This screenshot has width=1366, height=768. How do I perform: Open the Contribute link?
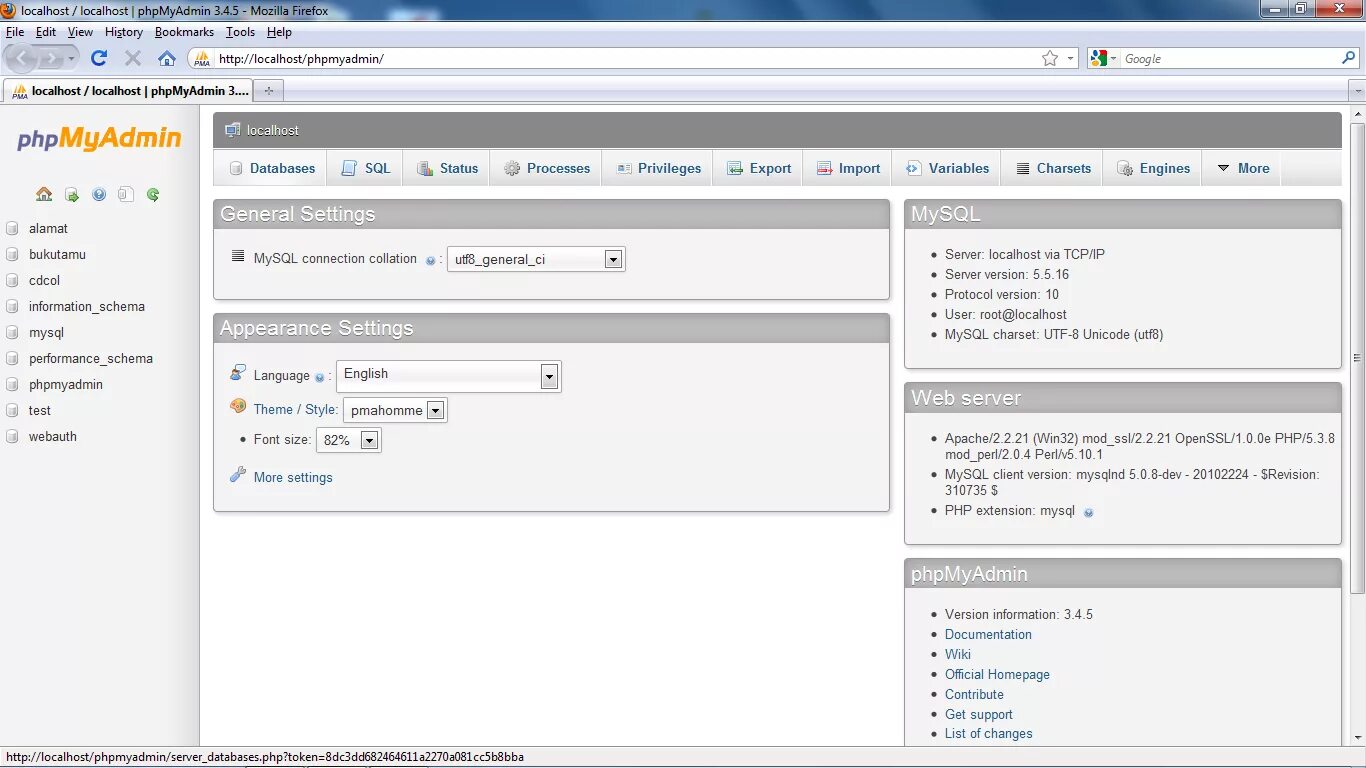974,694
